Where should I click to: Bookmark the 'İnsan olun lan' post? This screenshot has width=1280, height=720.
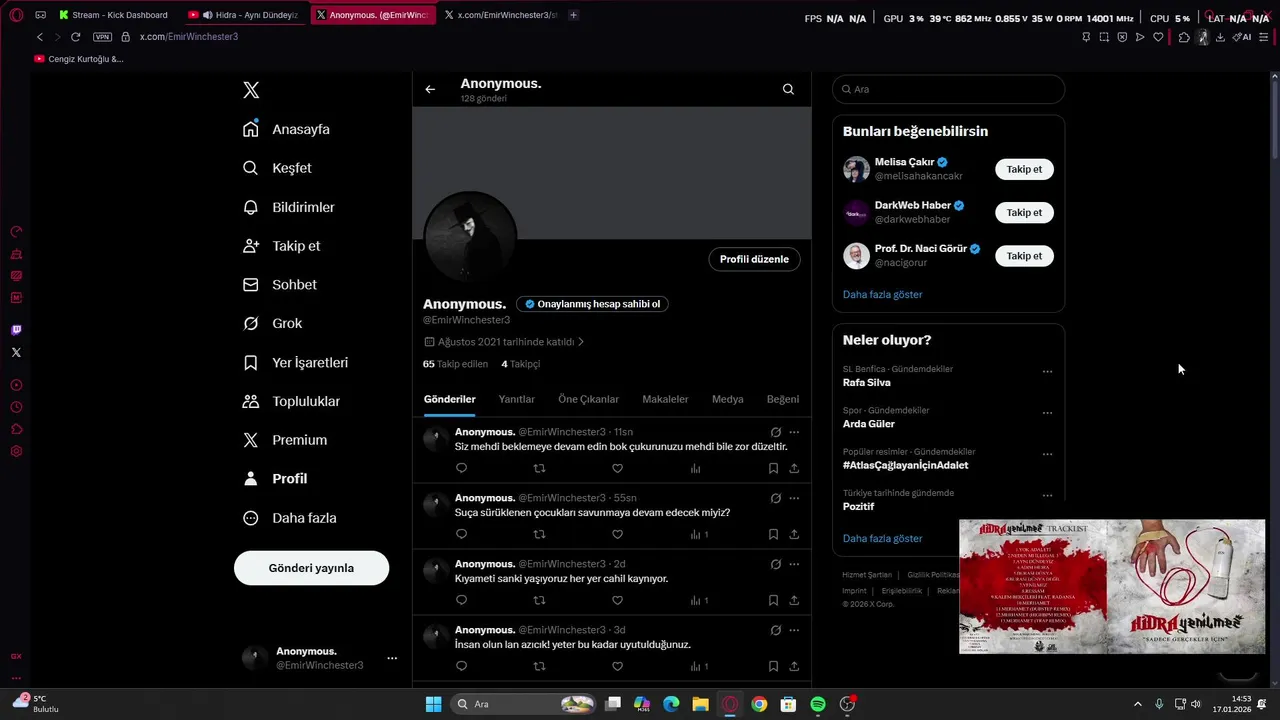click(x=773, y=666)
